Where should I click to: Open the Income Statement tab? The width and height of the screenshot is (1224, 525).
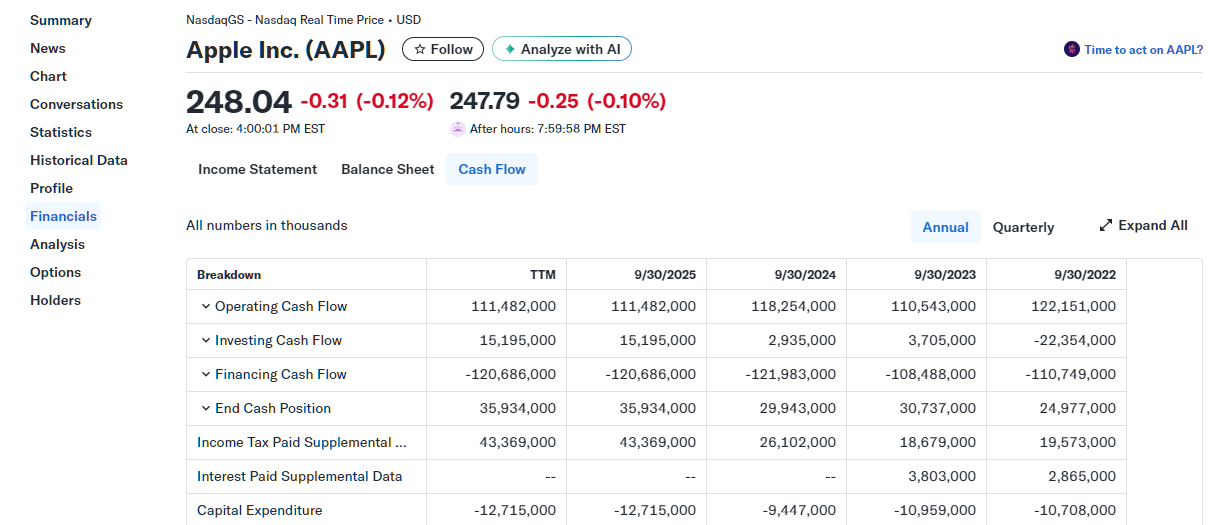[257, 169]
